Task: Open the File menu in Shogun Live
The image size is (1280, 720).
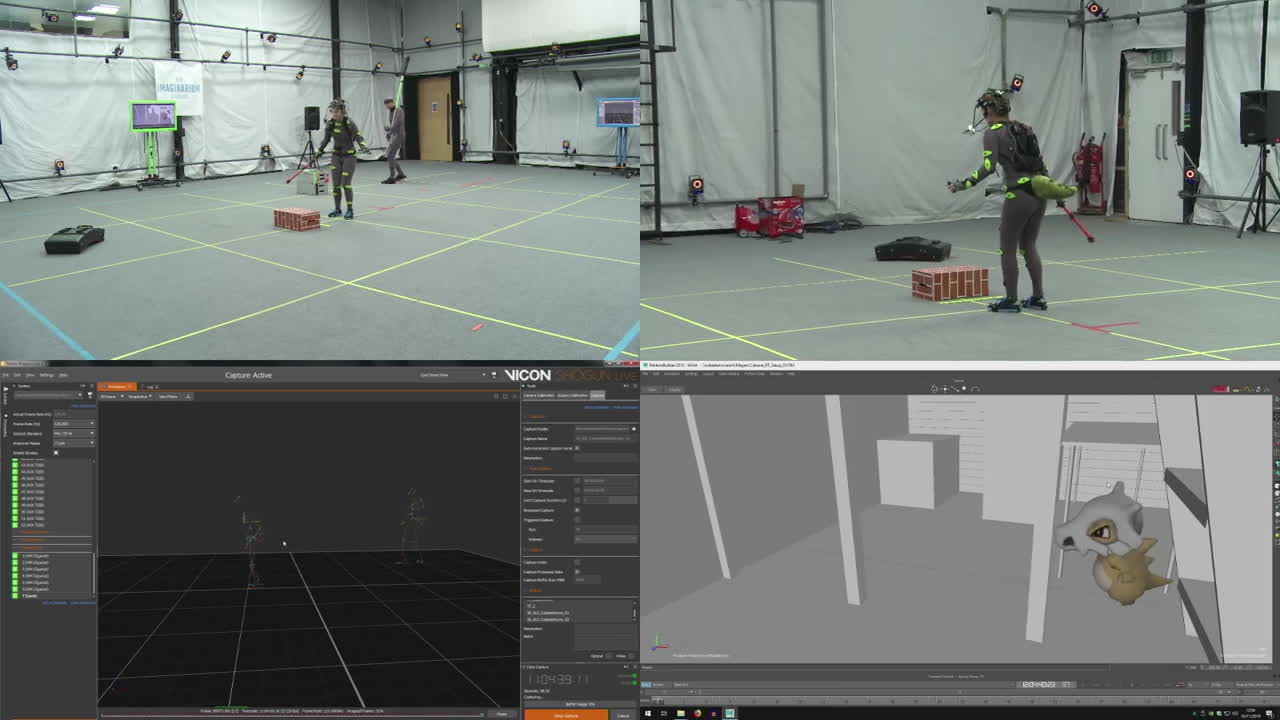Action: pos(6,375)
